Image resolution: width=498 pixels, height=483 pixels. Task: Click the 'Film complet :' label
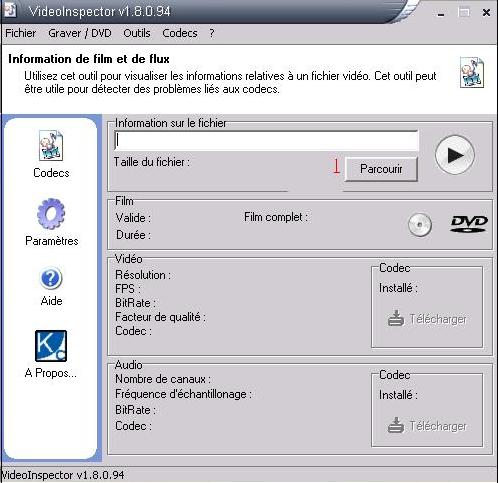click(x=276, y=217)
